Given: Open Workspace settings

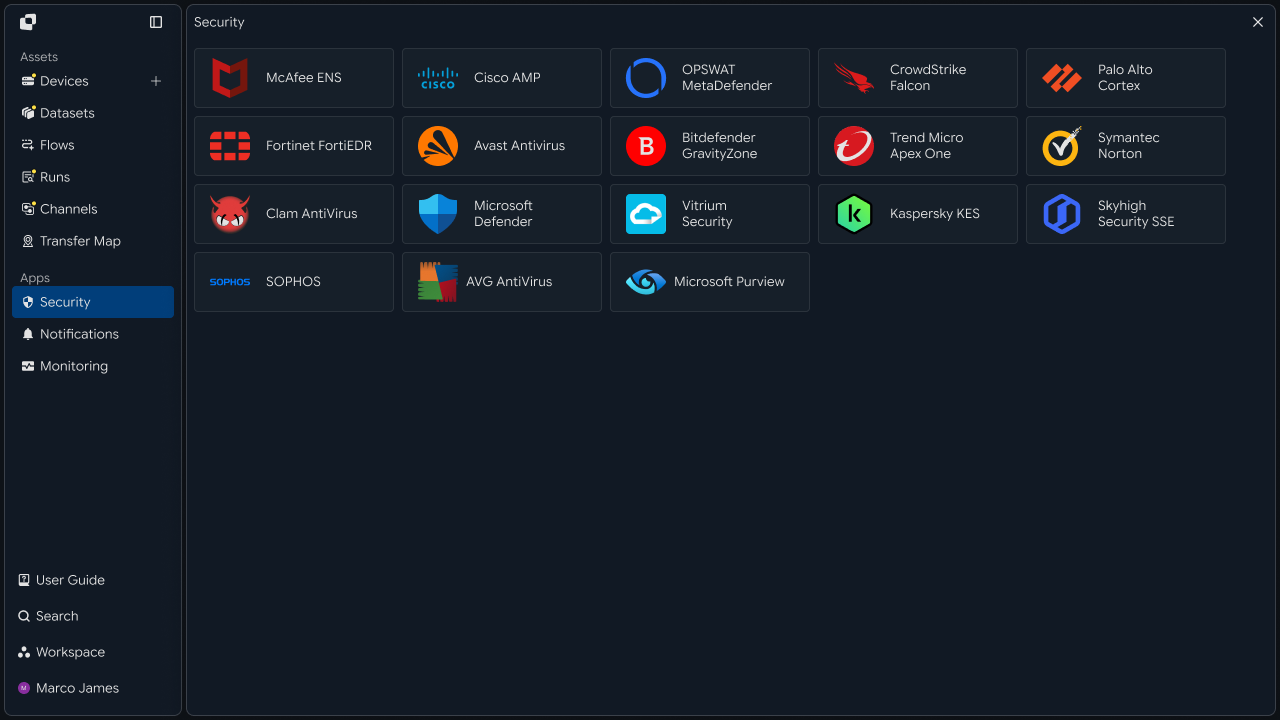Looking at the screenshot, I should [93, 652].
